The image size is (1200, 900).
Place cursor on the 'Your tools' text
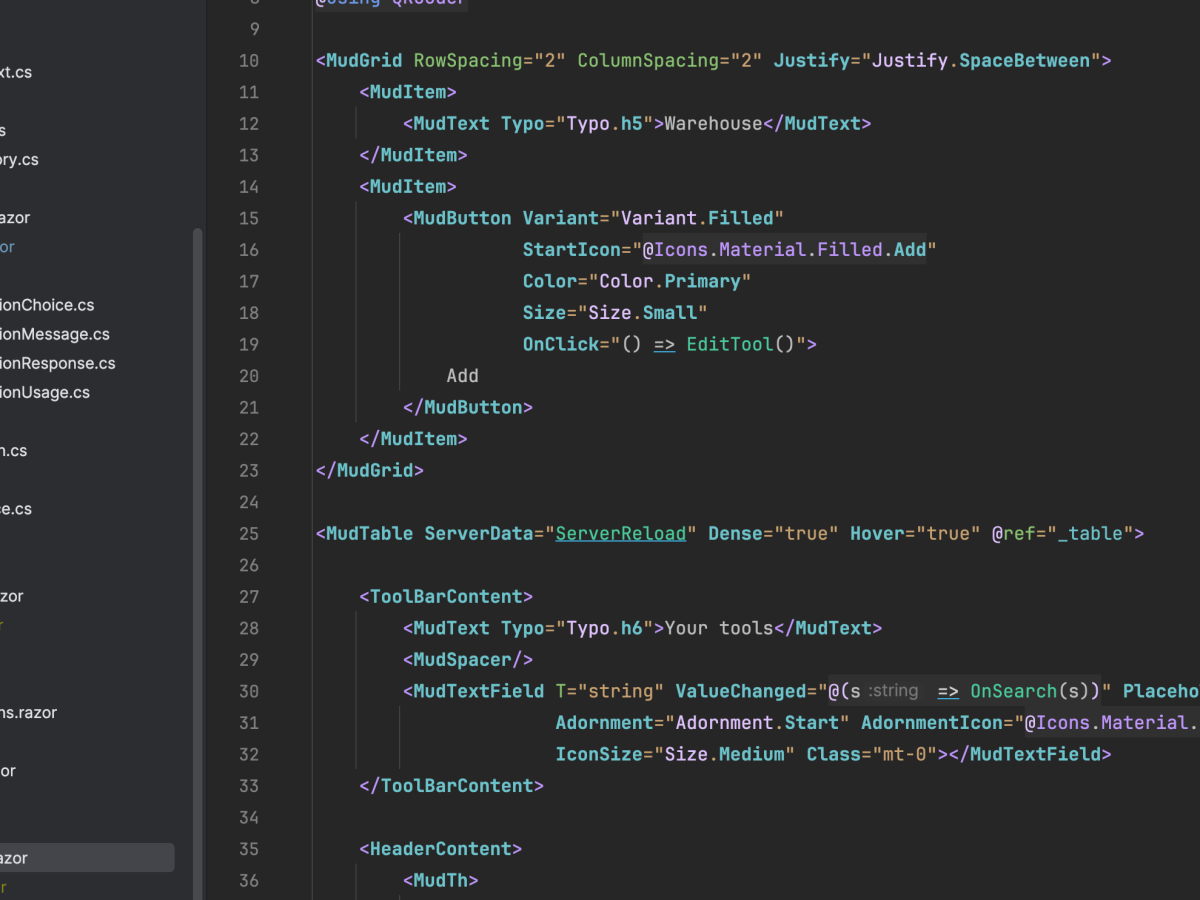(718, 628)
